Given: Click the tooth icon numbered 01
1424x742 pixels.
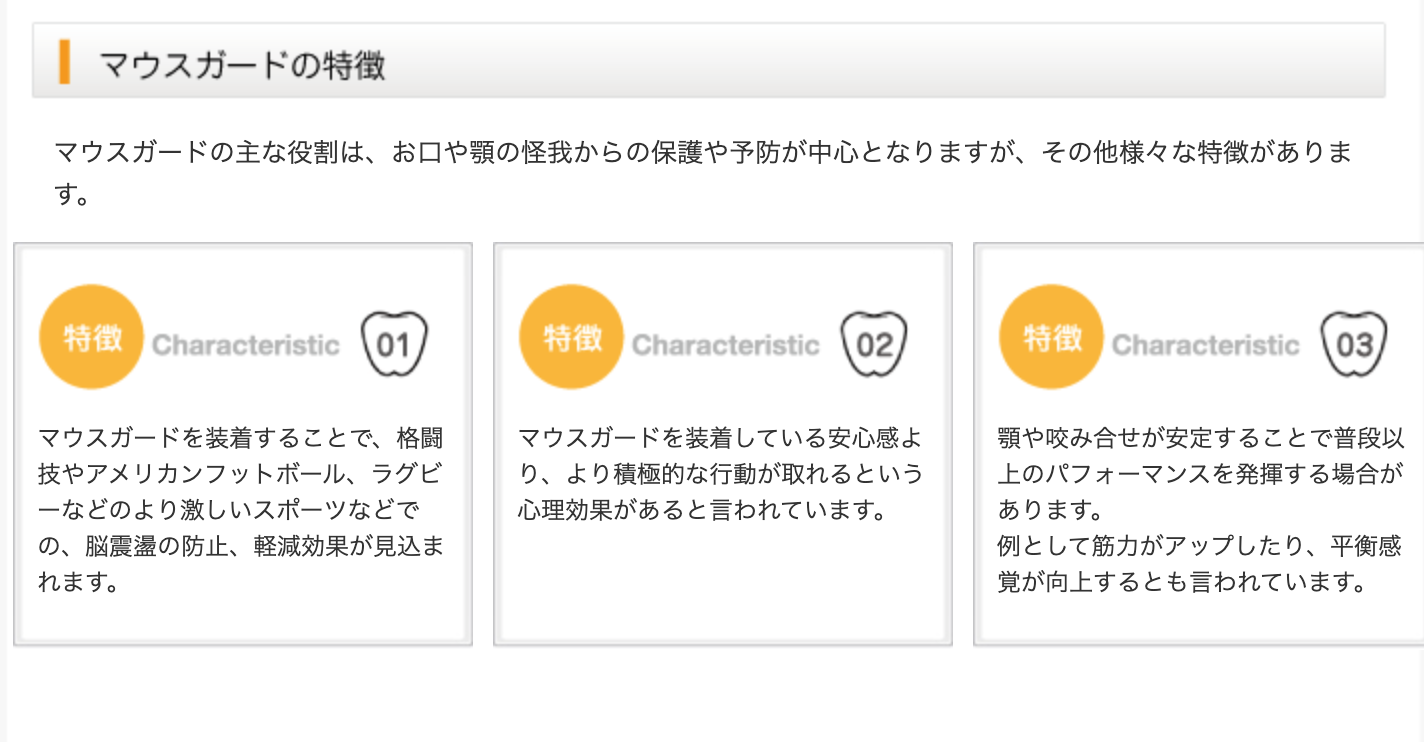Looking at the screenshot, I should pos(393,344).
